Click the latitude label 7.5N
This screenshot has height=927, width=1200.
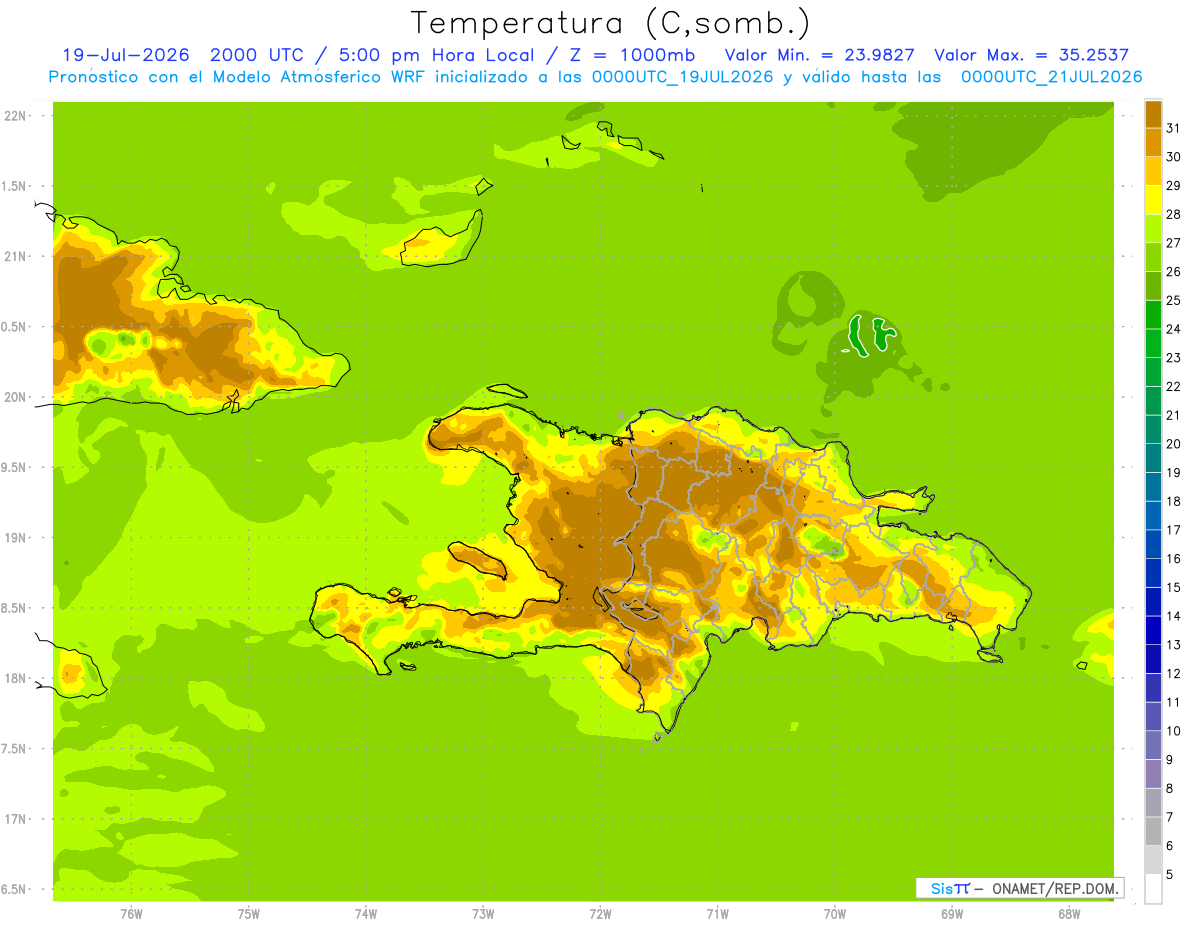coord(14,748)
